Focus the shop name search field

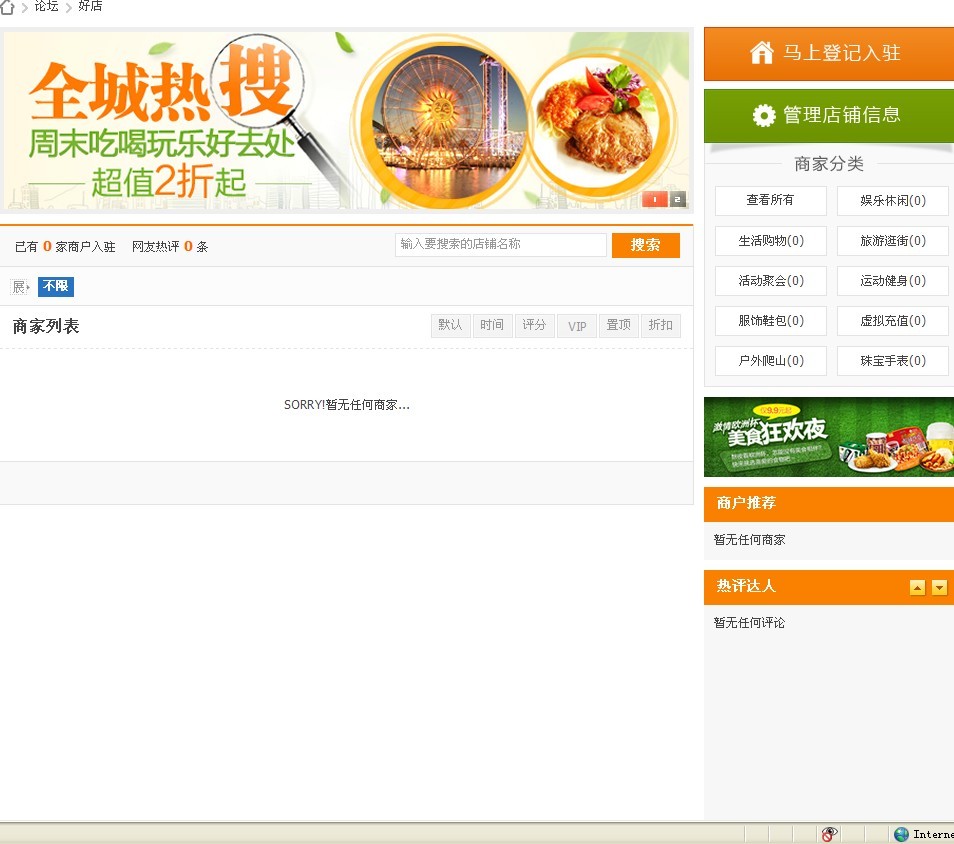(500, 245)
